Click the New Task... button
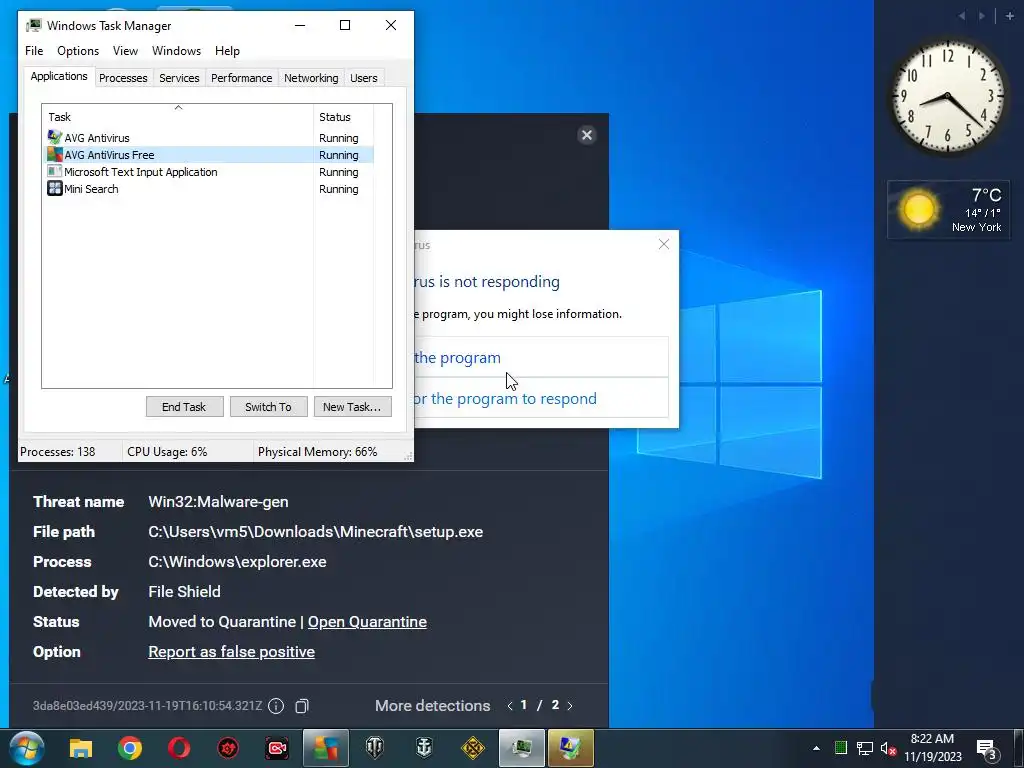Screen dimensions: 1024x768 [x=353, y=407]
